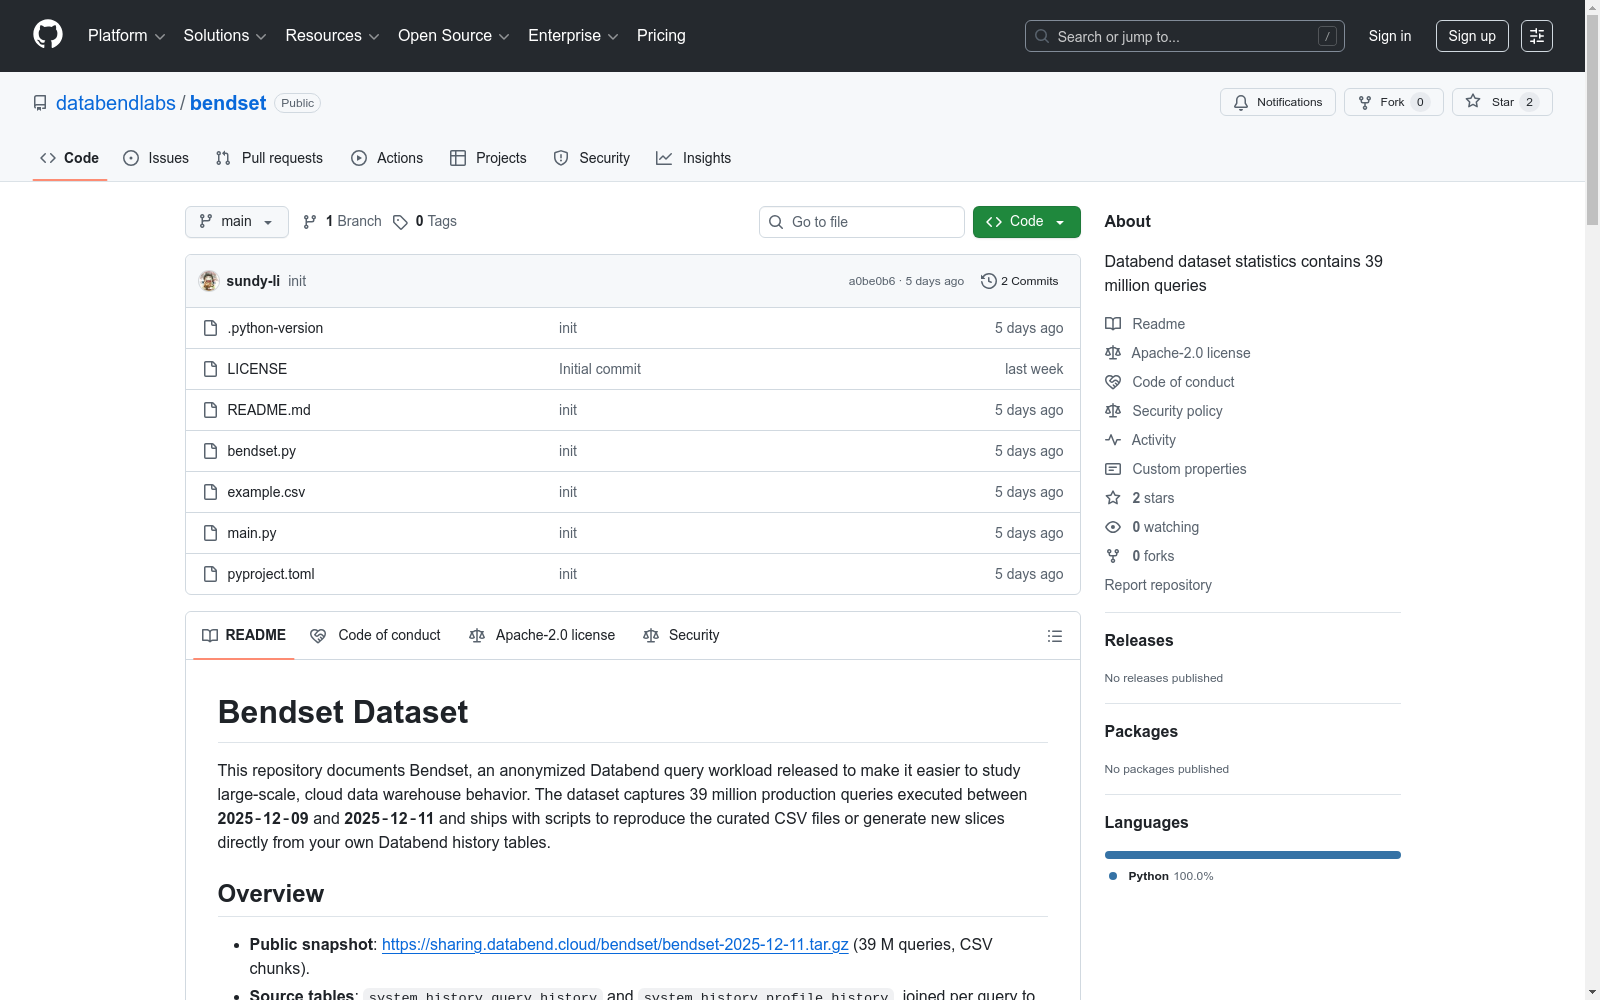Click the Notifications button
Image resolution: width=1600 pixels, height=1000 pixels.
(1278, 102)
